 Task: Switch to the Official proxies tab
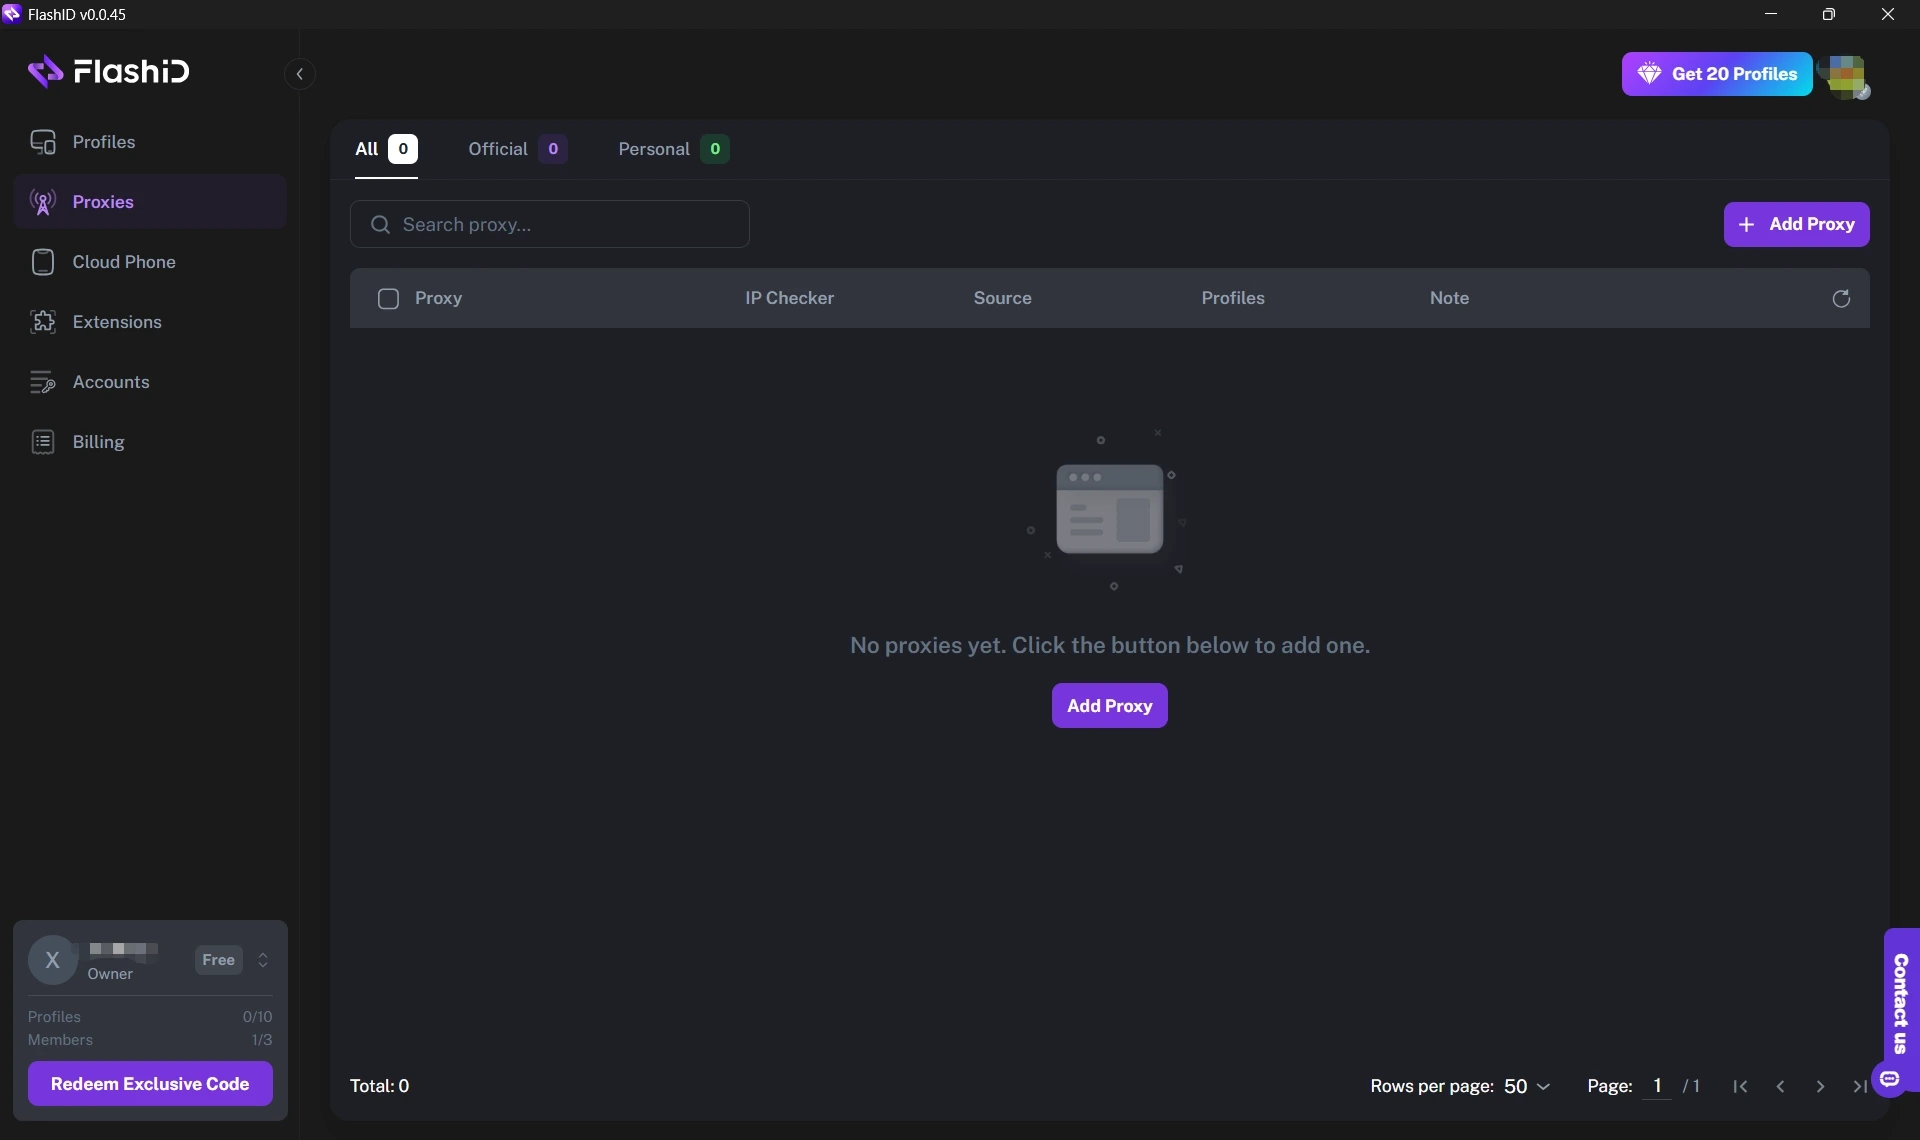tap(516, 148)
